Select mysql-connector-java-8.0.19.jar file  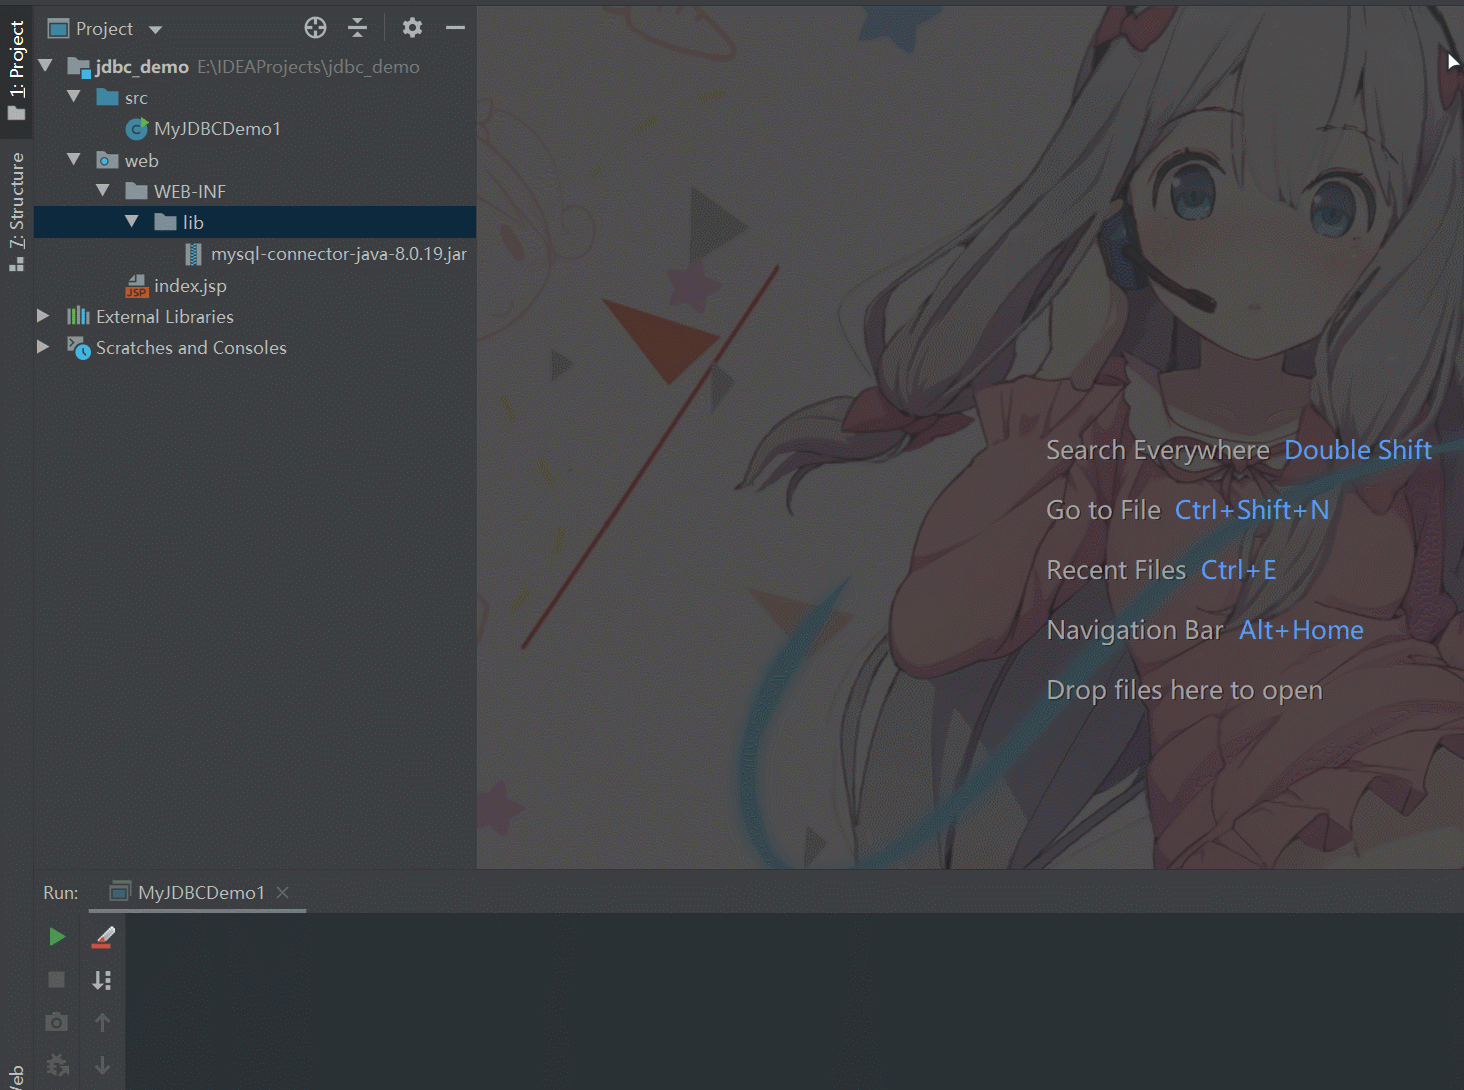point(339,254)
